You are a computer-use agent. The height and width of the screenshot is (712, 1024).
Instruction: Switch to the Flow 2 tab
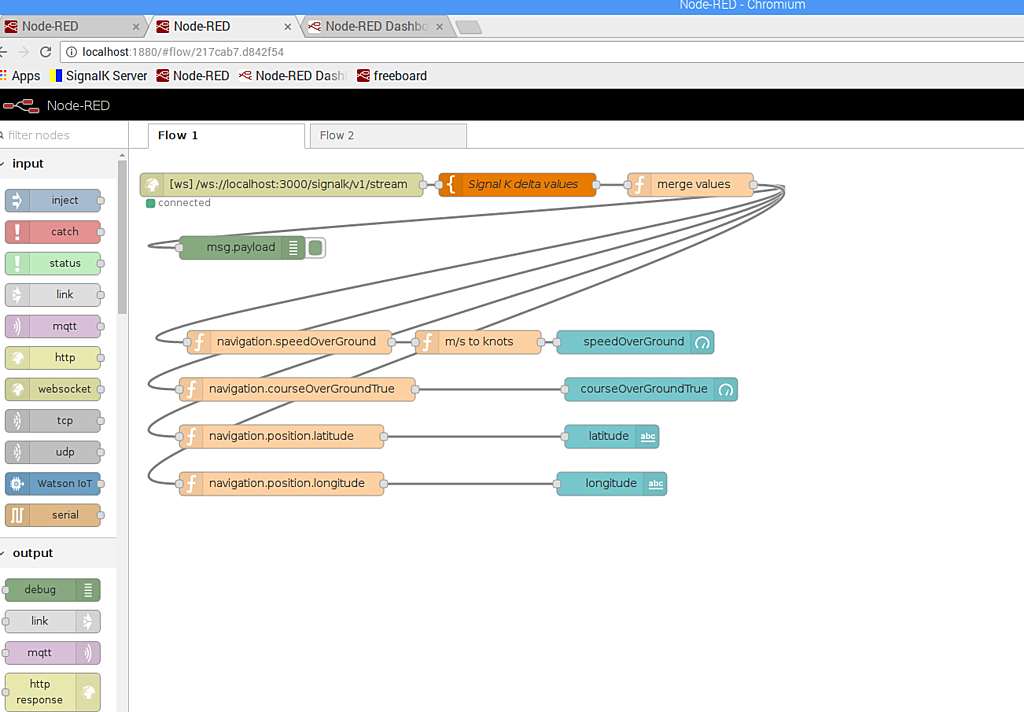(388, 135)
